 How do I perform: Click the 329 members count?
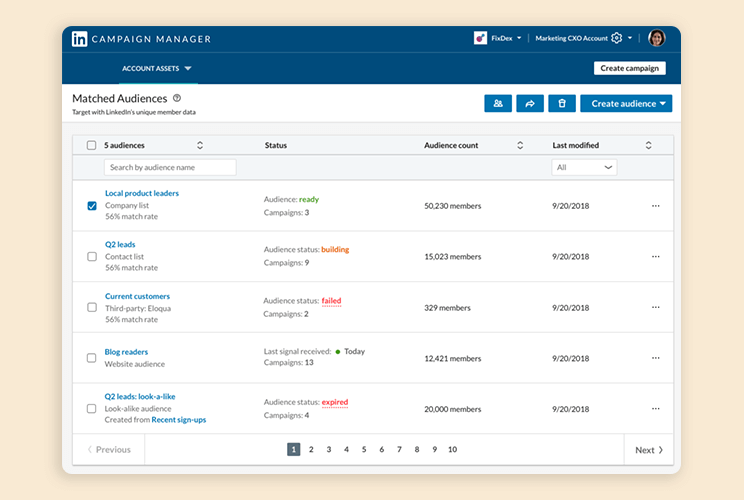(x=447, y=308)
